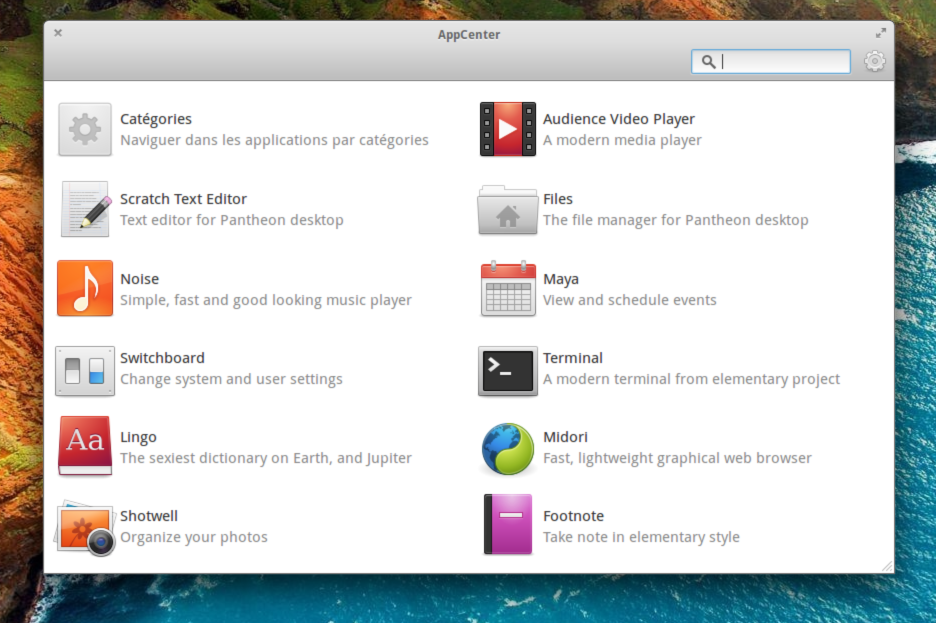The image size is (936, 623).
Task: Open the Scratch Text Editor icon
Action: [x=86, y=209]
